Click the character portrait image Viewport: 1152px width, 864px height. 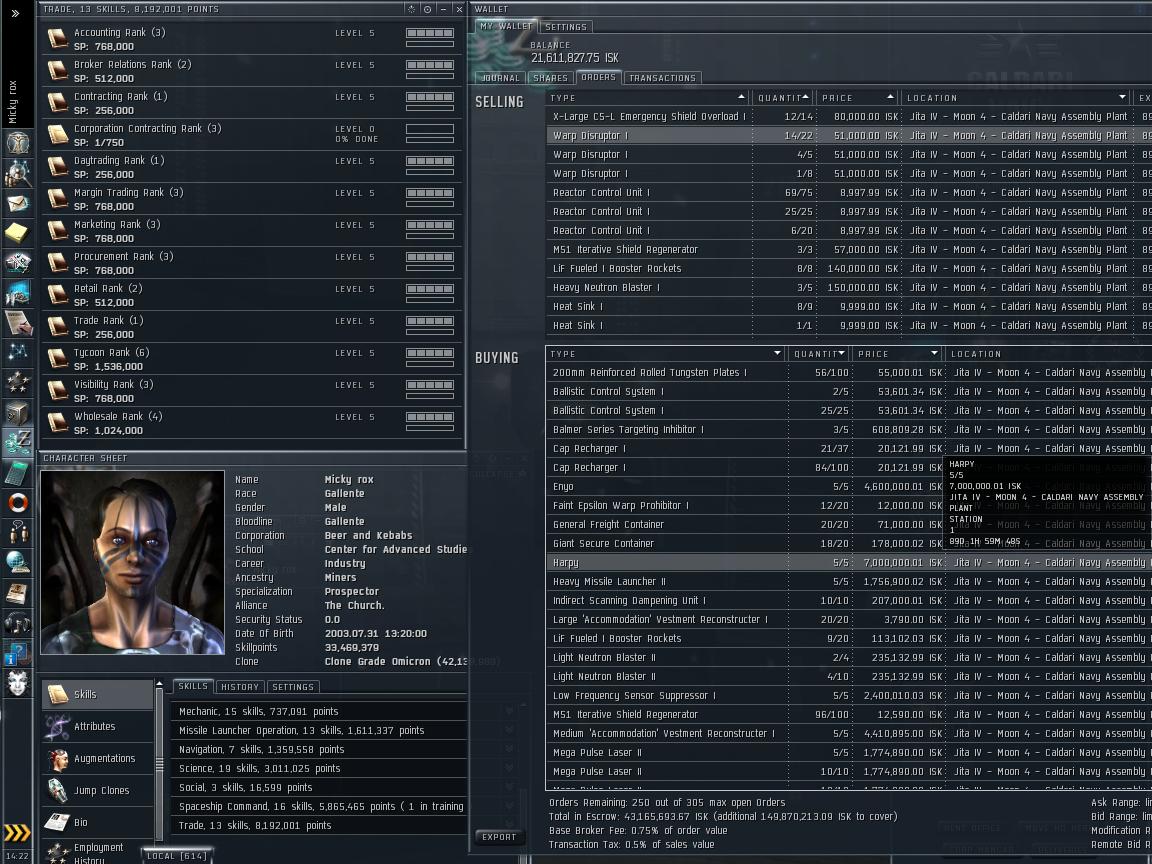point(132,562)
